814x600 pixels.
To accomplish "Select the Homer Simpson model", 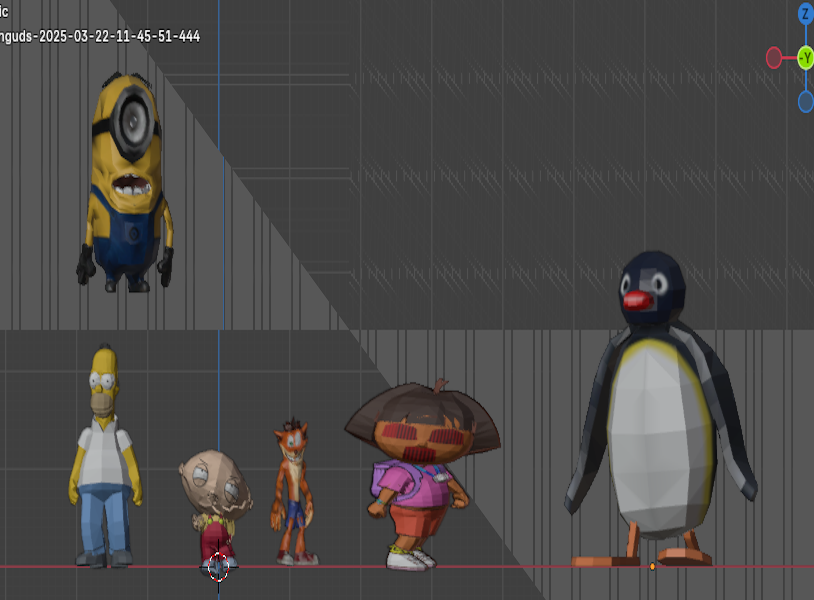I will pyautogui.click(x=105, y=454).
